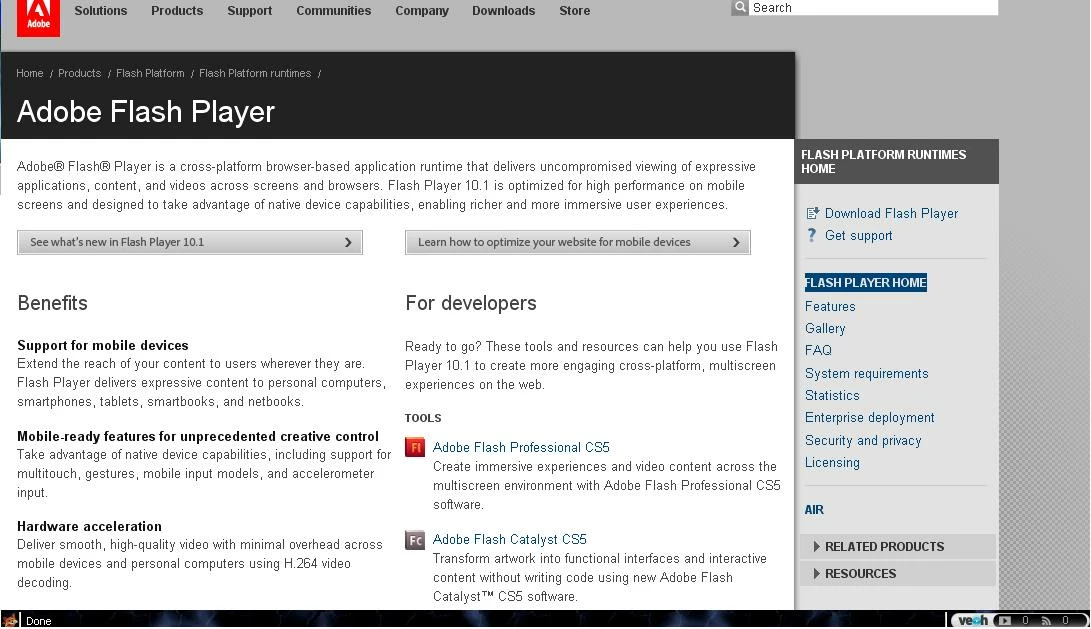Go to Products breadcrumb
1091x629 pixels.
[79, 73]
